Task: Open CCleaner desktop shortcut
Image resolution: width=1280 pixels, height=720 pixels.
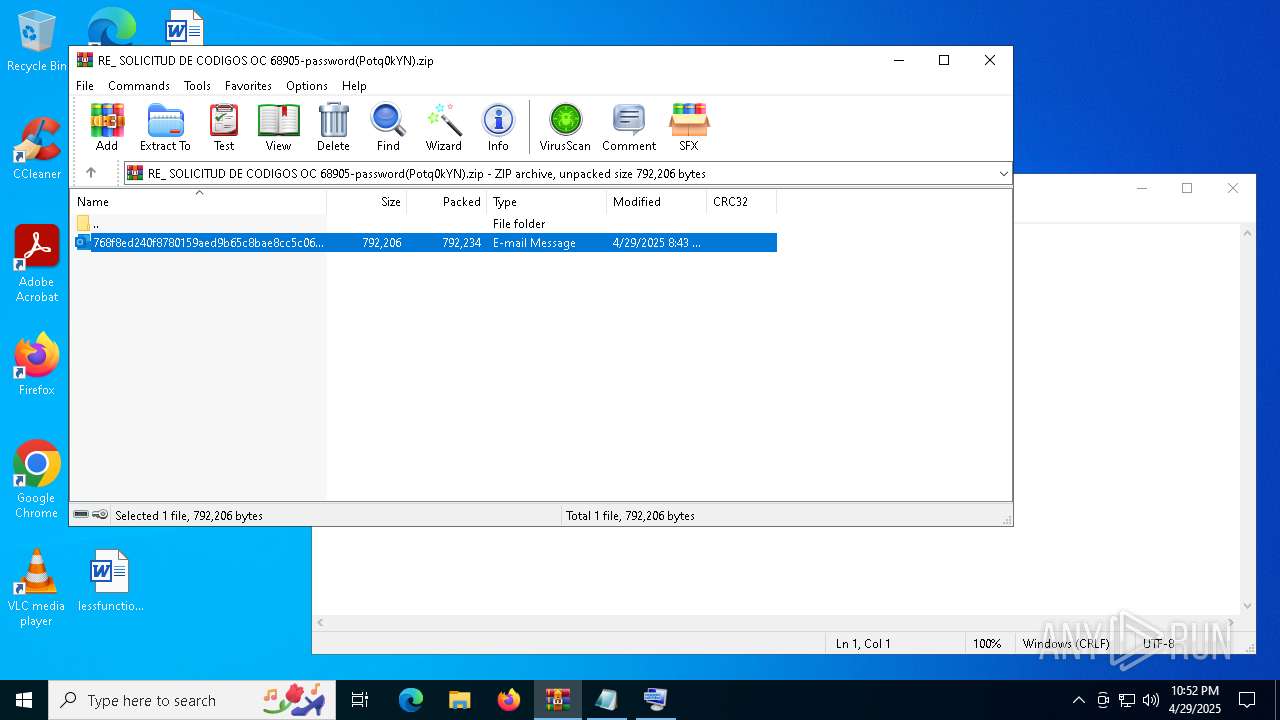Action: (x=37, y=148)
